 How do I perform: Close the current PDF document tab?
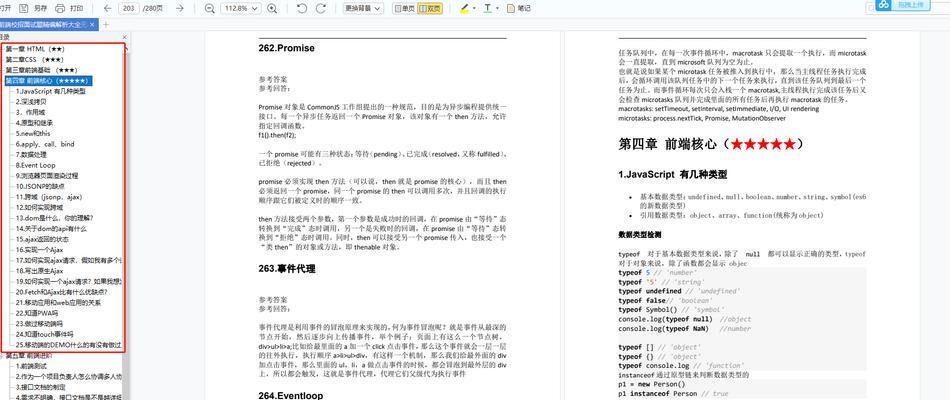pyautogui.click(x=93, y=24)
